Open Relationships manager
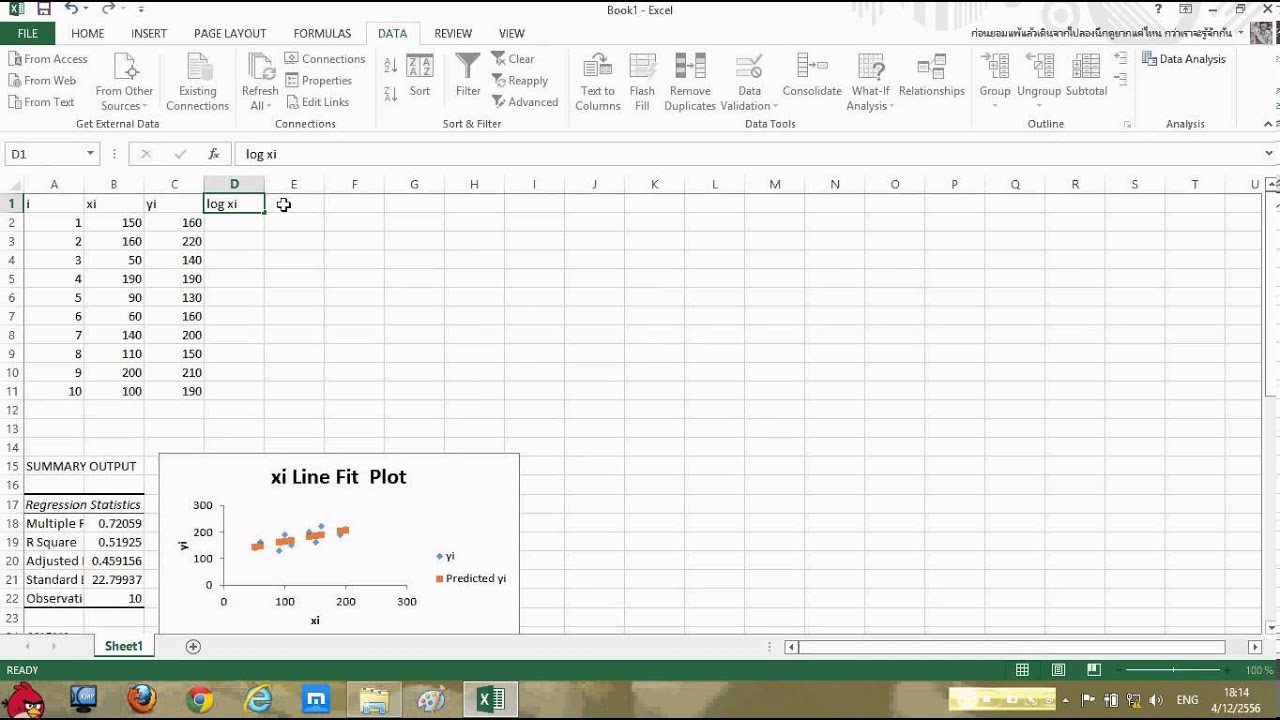This screenshot has width=1280, height=720. [931, 76]
